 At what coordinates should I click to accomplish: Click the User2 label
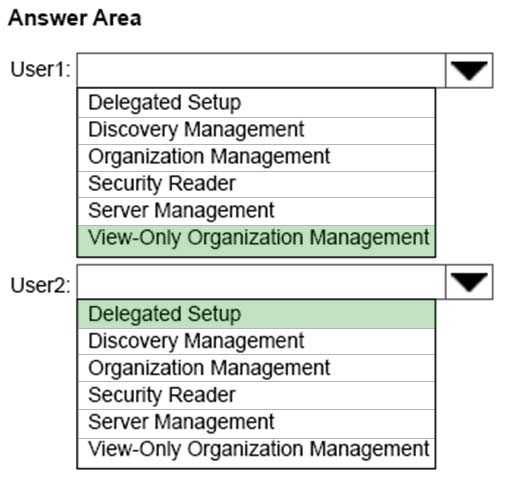click(x=40, y=285)
